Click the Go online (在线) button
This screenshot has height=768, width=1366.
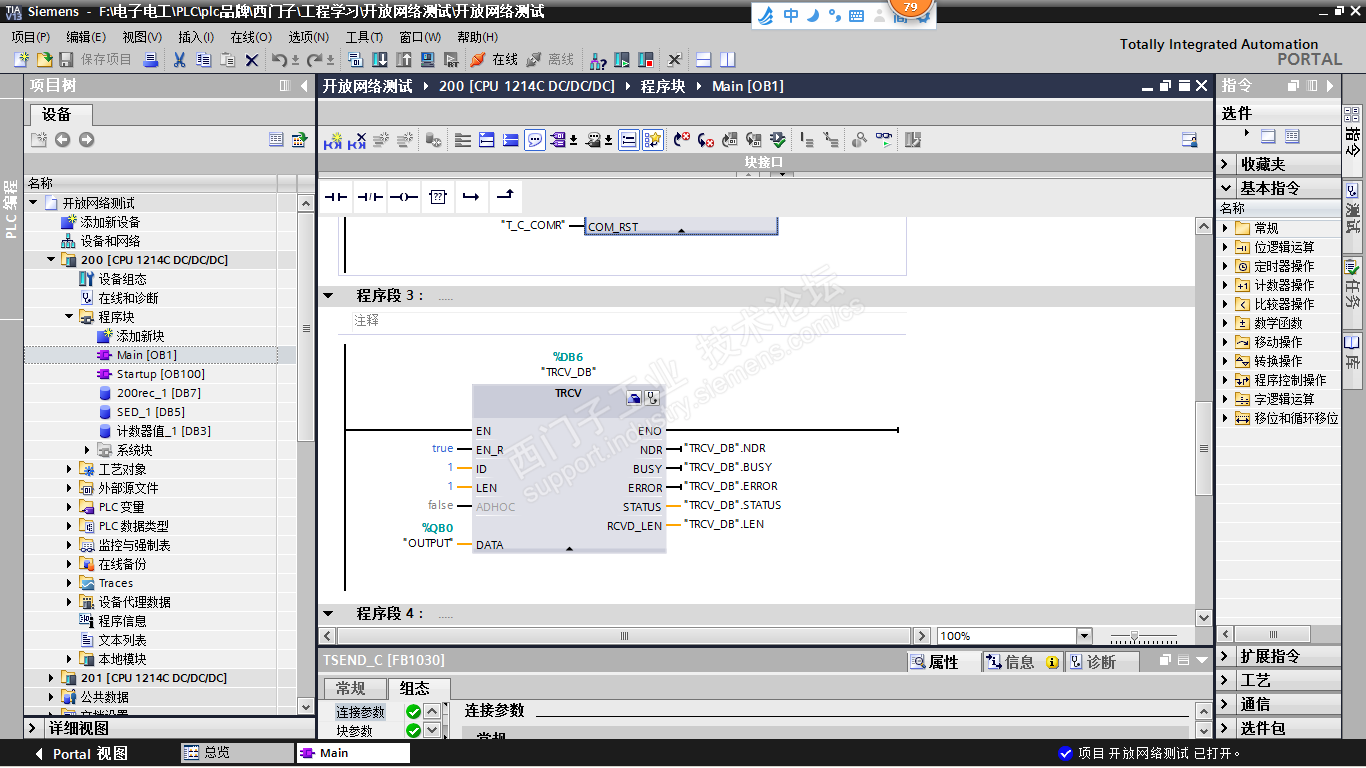494,60
